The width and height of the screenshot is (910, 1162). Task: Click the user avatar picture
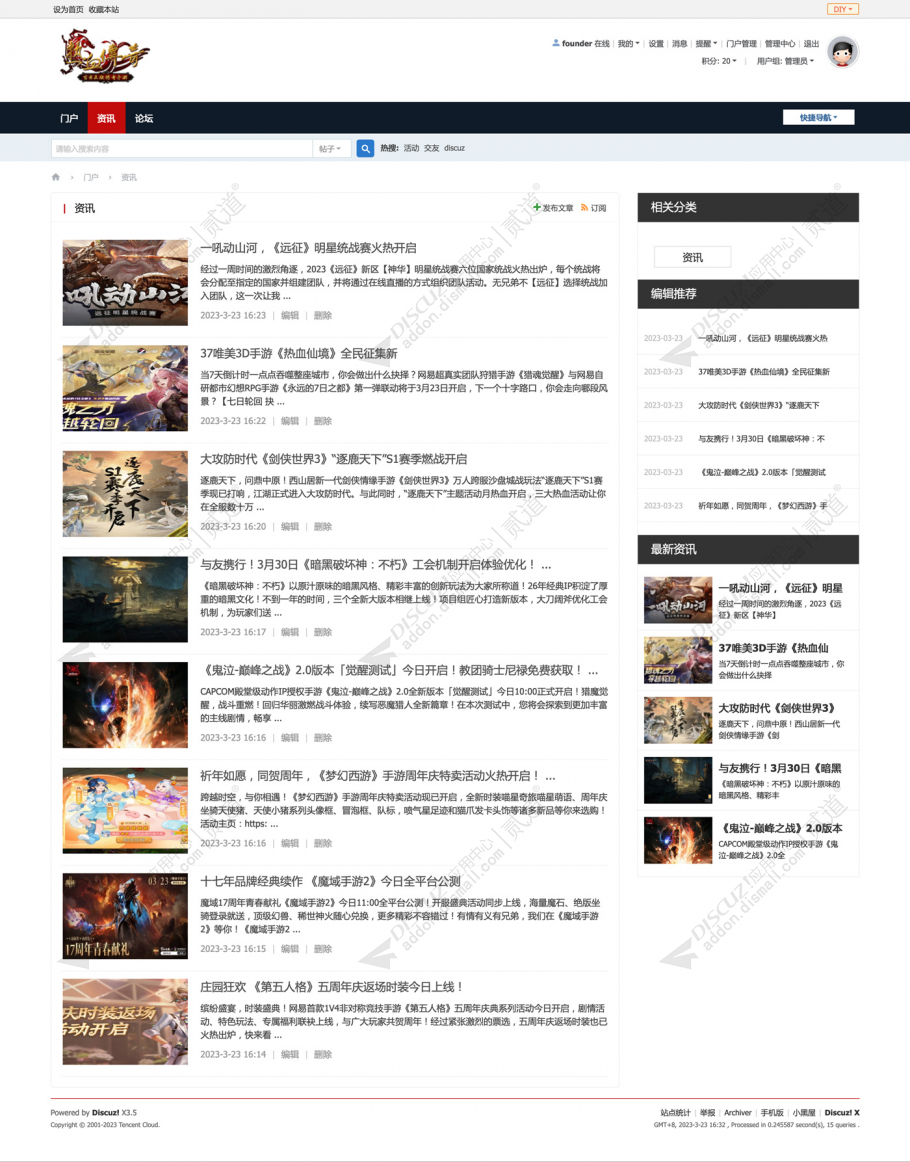843,52
